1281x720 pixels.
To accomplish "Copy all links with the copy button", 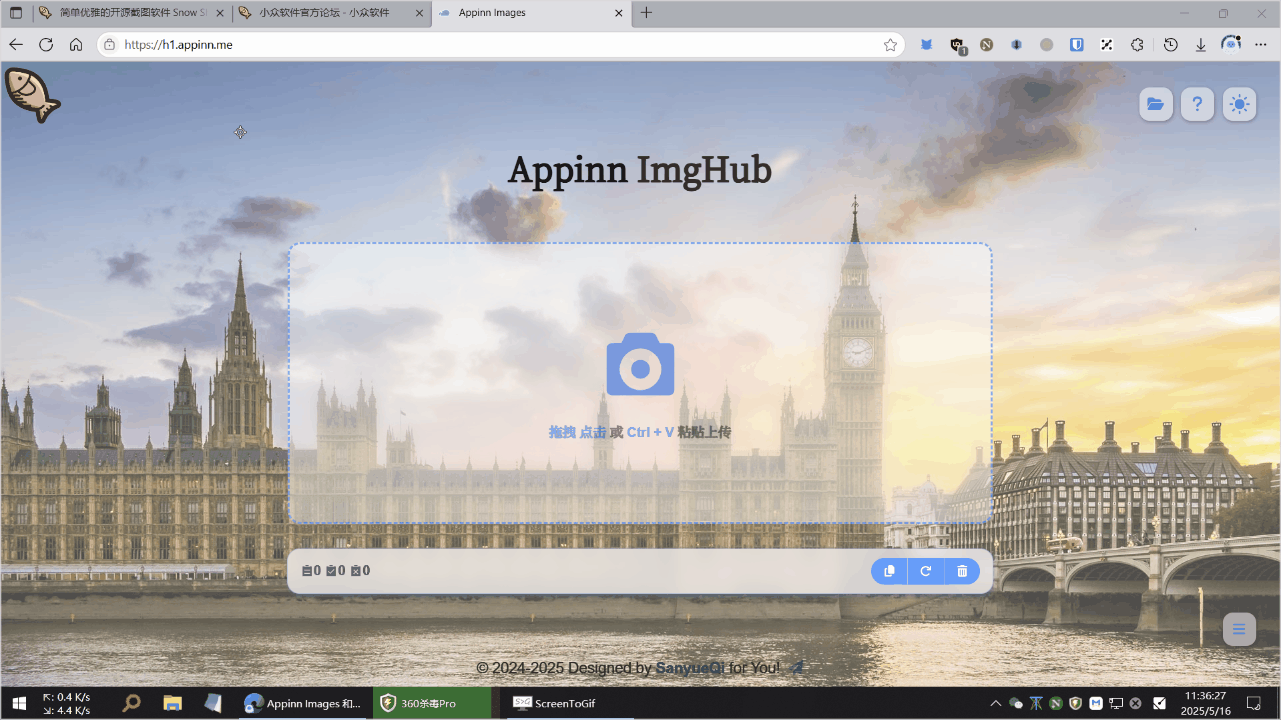I will [889, 571].
